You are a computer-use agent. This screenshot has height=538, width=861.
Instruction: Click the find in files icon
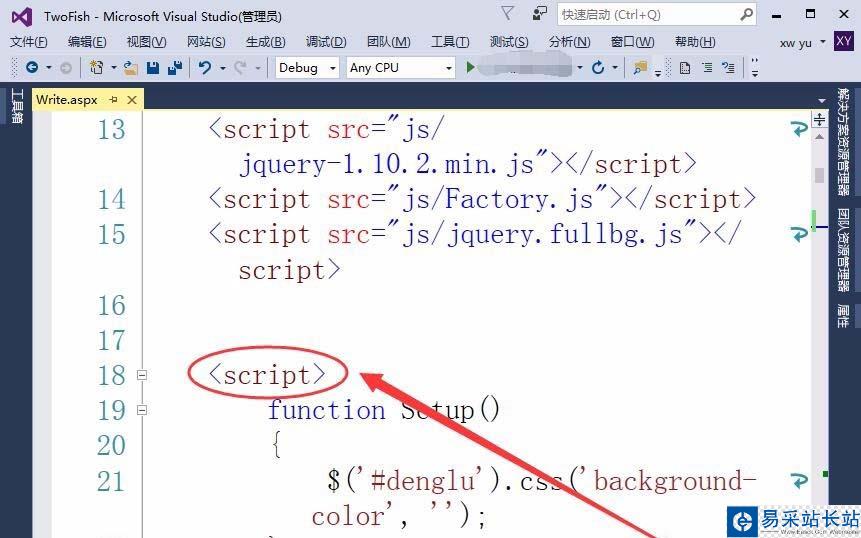point(639,68)
